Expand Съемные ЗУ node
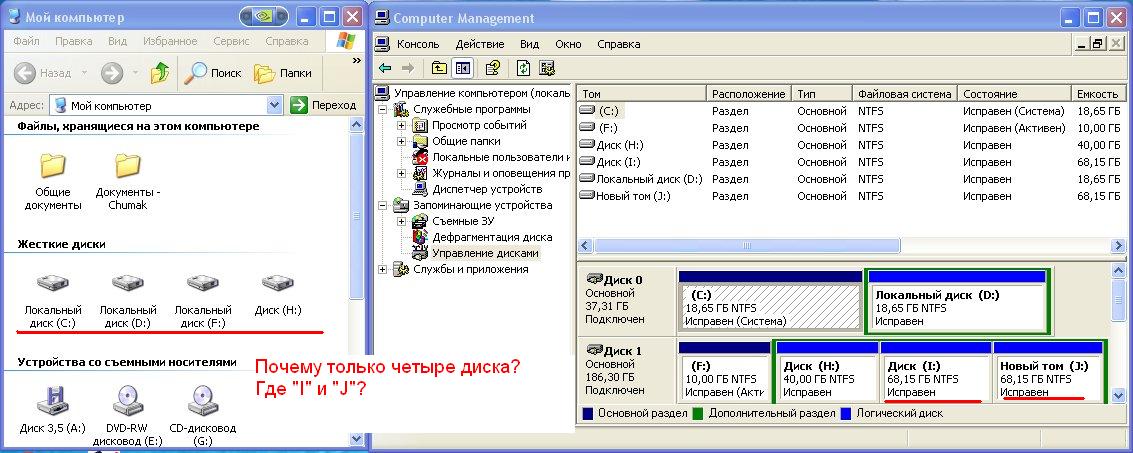The height and width of the screenshot is (453, 1133). [401, 221]
